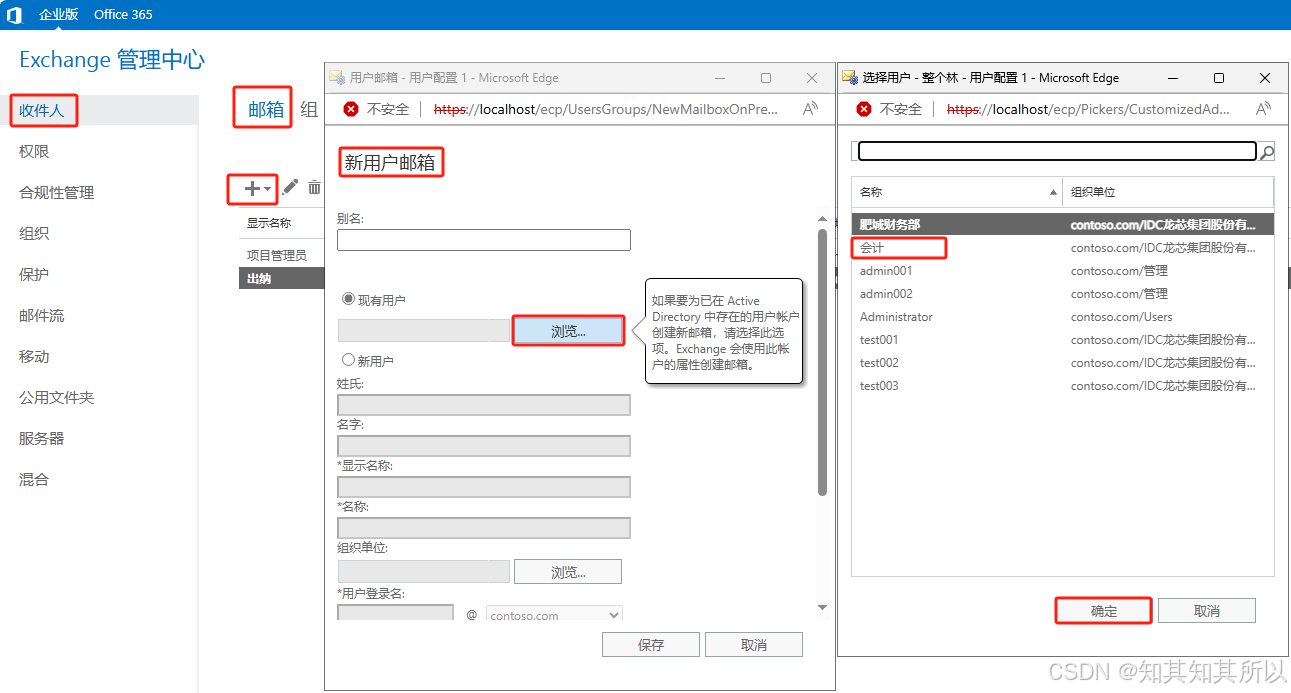1291x693 pixels.
Task: Select the 邮箱 tab
Action: [x=266, y=109]
